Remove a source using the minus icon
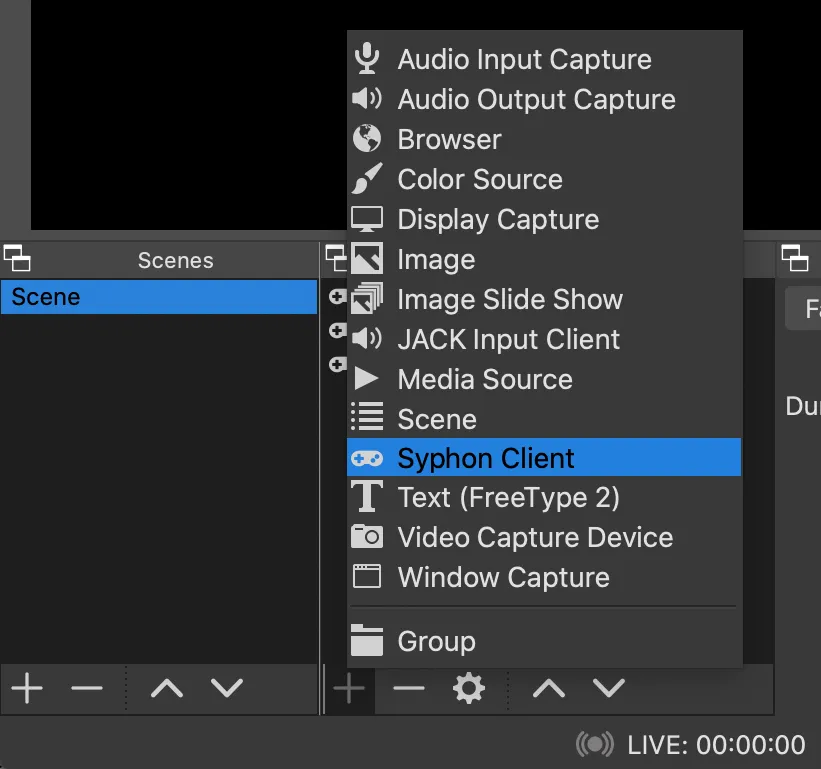Viewport: 821px width, 769px height. (x=407, y=688)
